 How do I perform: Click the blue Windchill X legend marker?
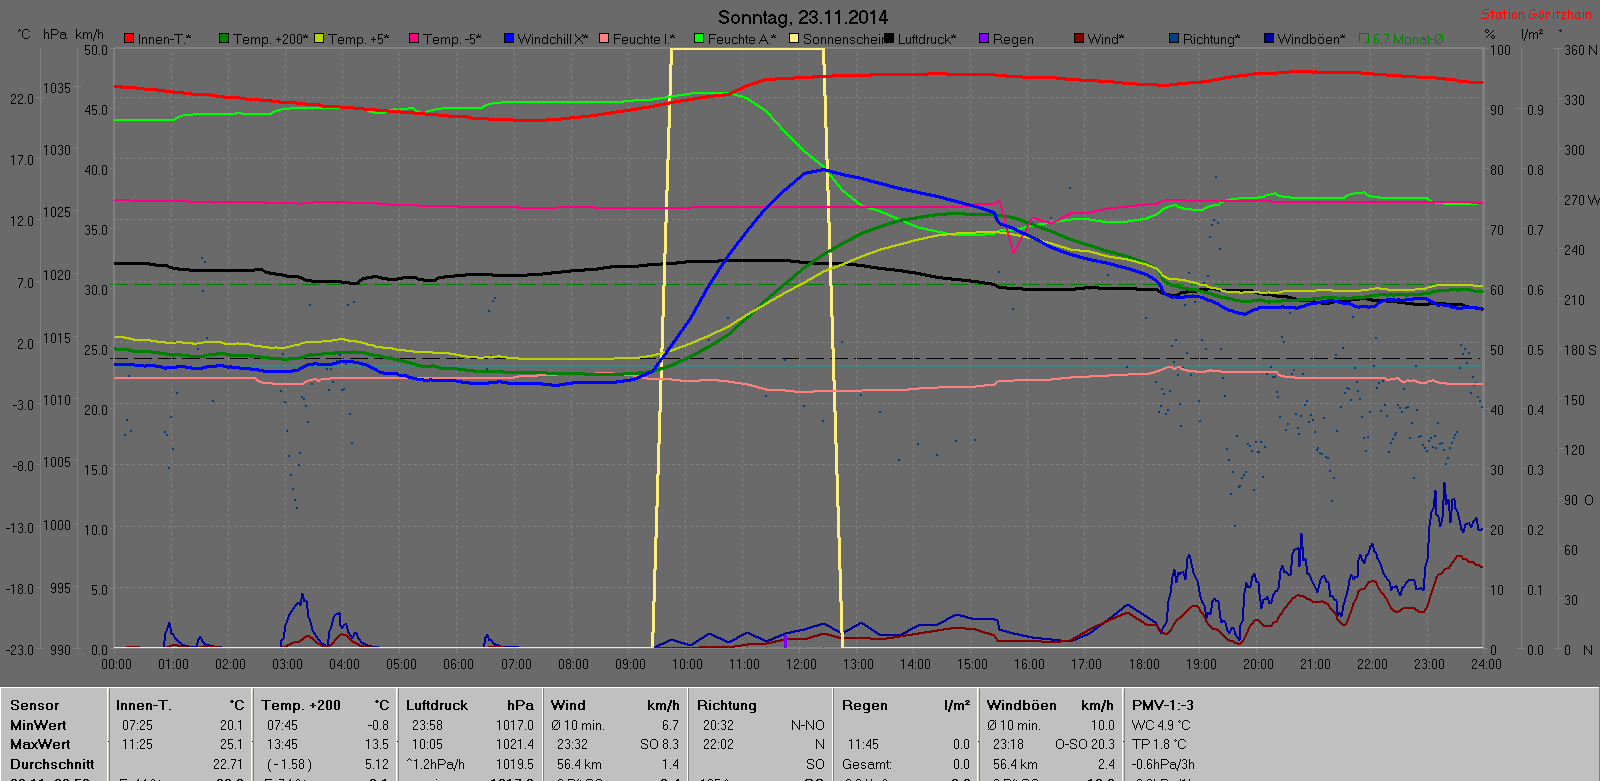509,39
